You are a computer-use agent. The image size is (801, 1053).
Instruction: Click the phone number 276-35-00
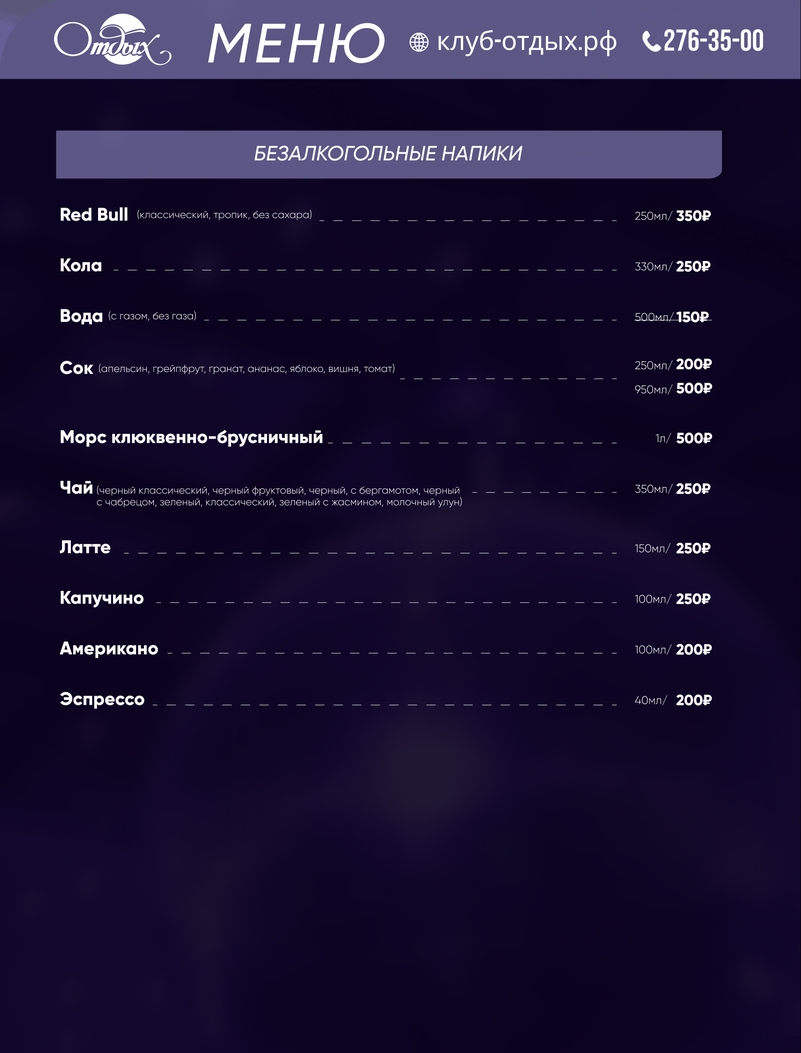coord(713,41)
